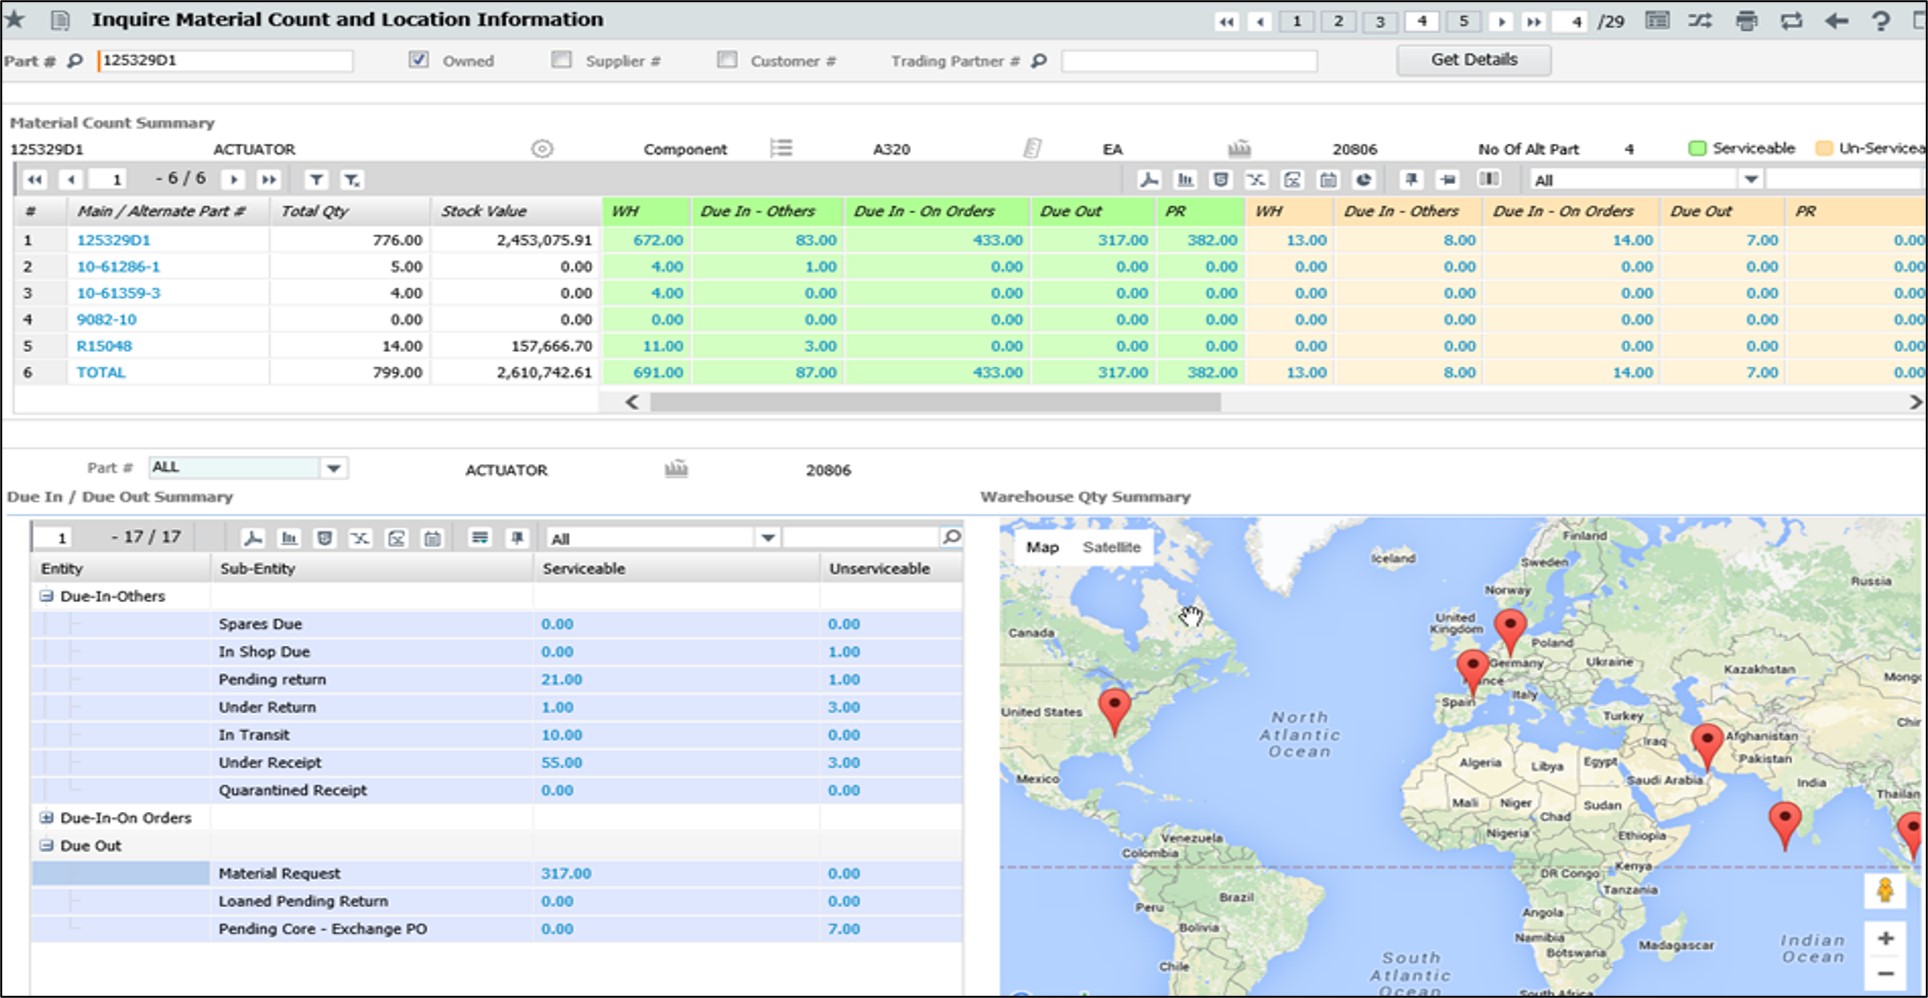Export summary grid to Excel
Screen dimensions: 1928x998
[1256, 179]
